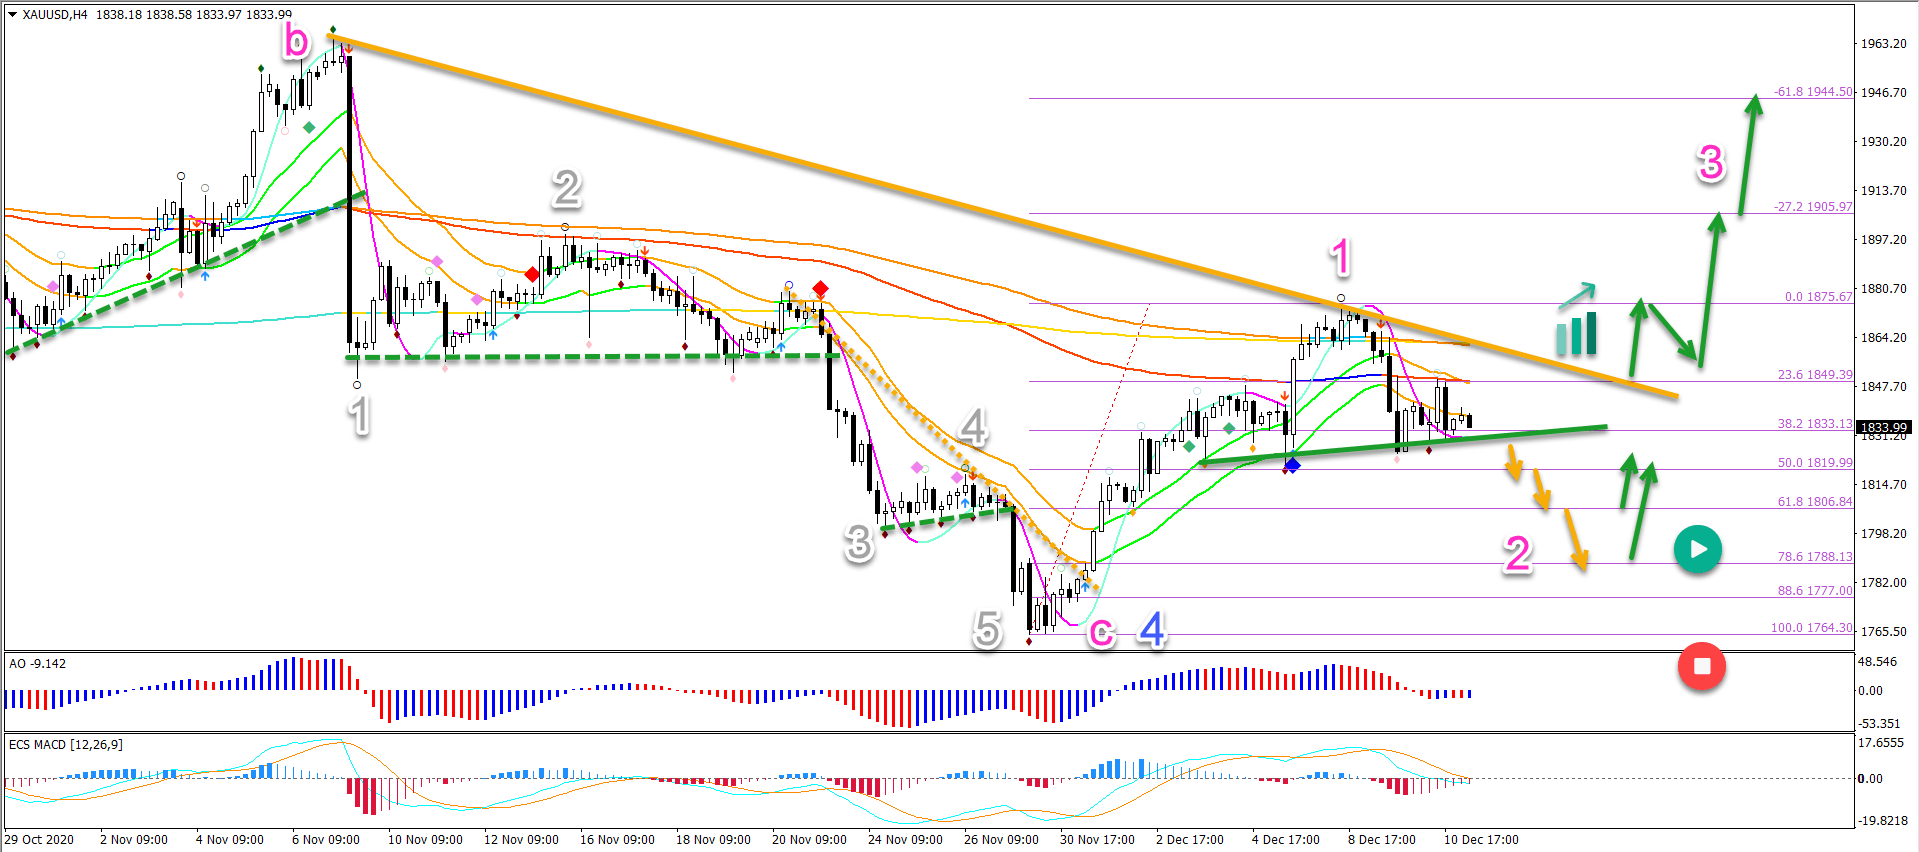Select the blue wave label 4
This screenshot has height=852, width=1919.
(x=1153, y=630)
